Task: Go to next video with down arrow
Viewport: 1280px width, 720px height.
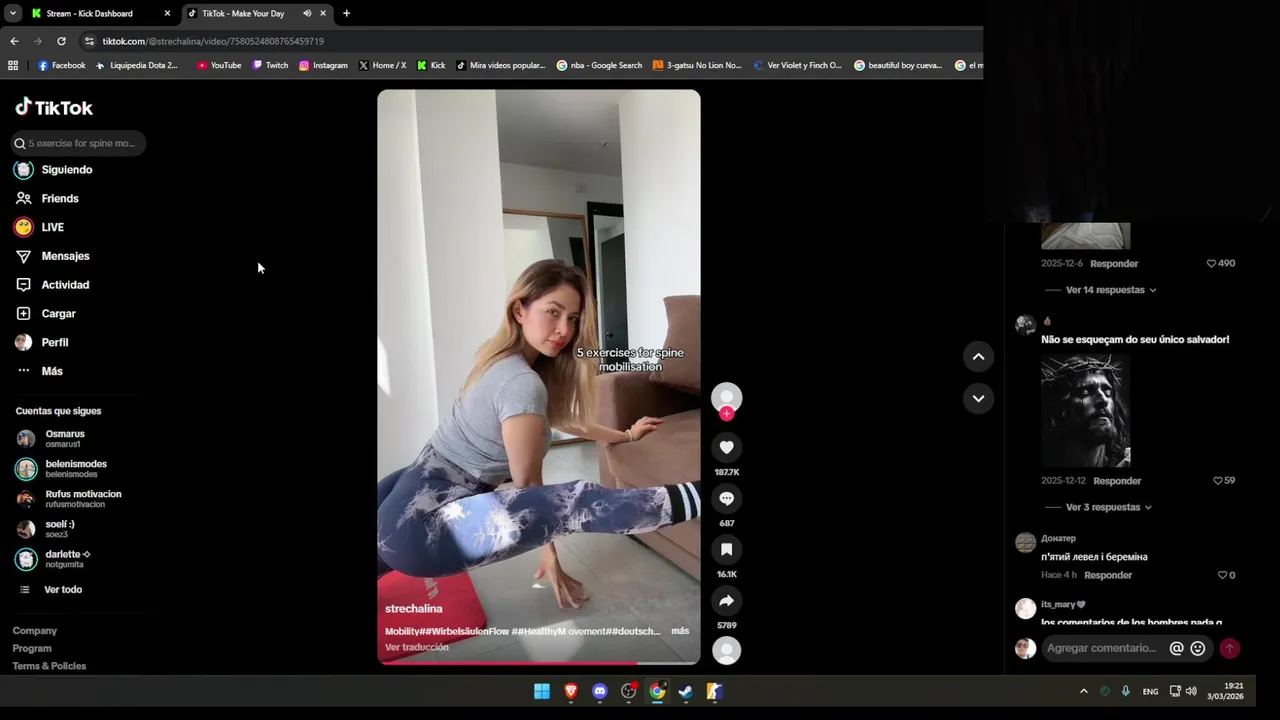Action: (978, 398)
